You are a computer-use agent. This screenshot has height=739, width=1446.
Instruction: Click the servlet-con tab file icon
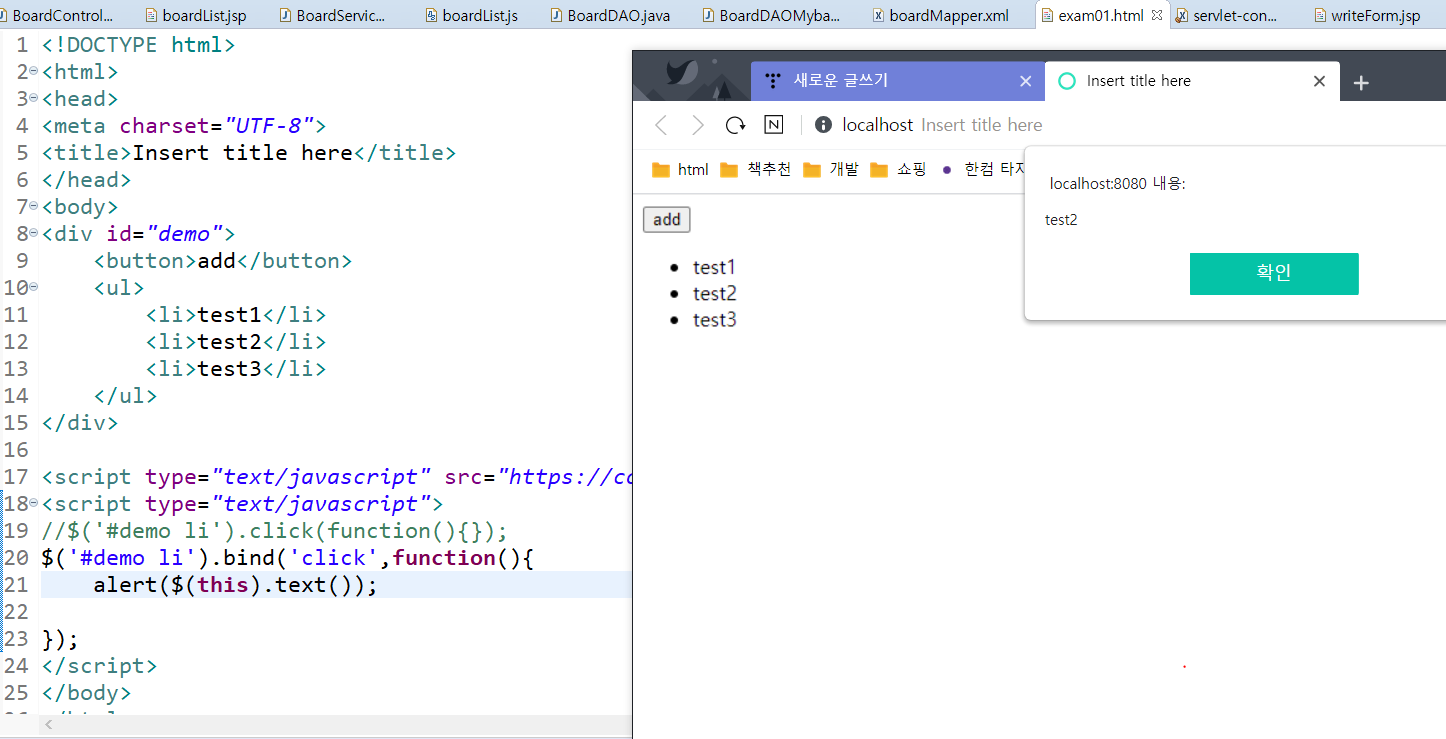pyautogui.click(x=1182, y=16)
